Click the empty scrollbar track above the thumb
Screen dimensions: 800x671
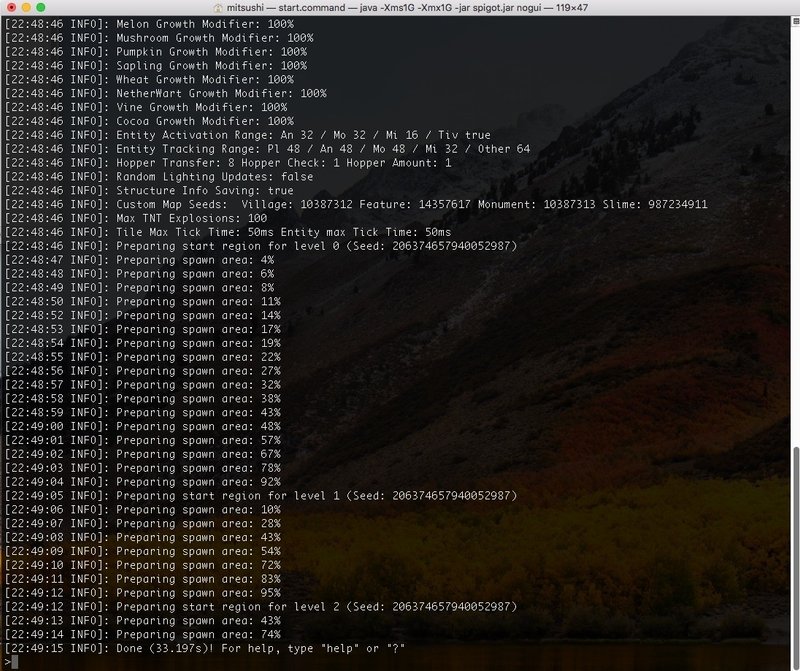click(795, 235)
